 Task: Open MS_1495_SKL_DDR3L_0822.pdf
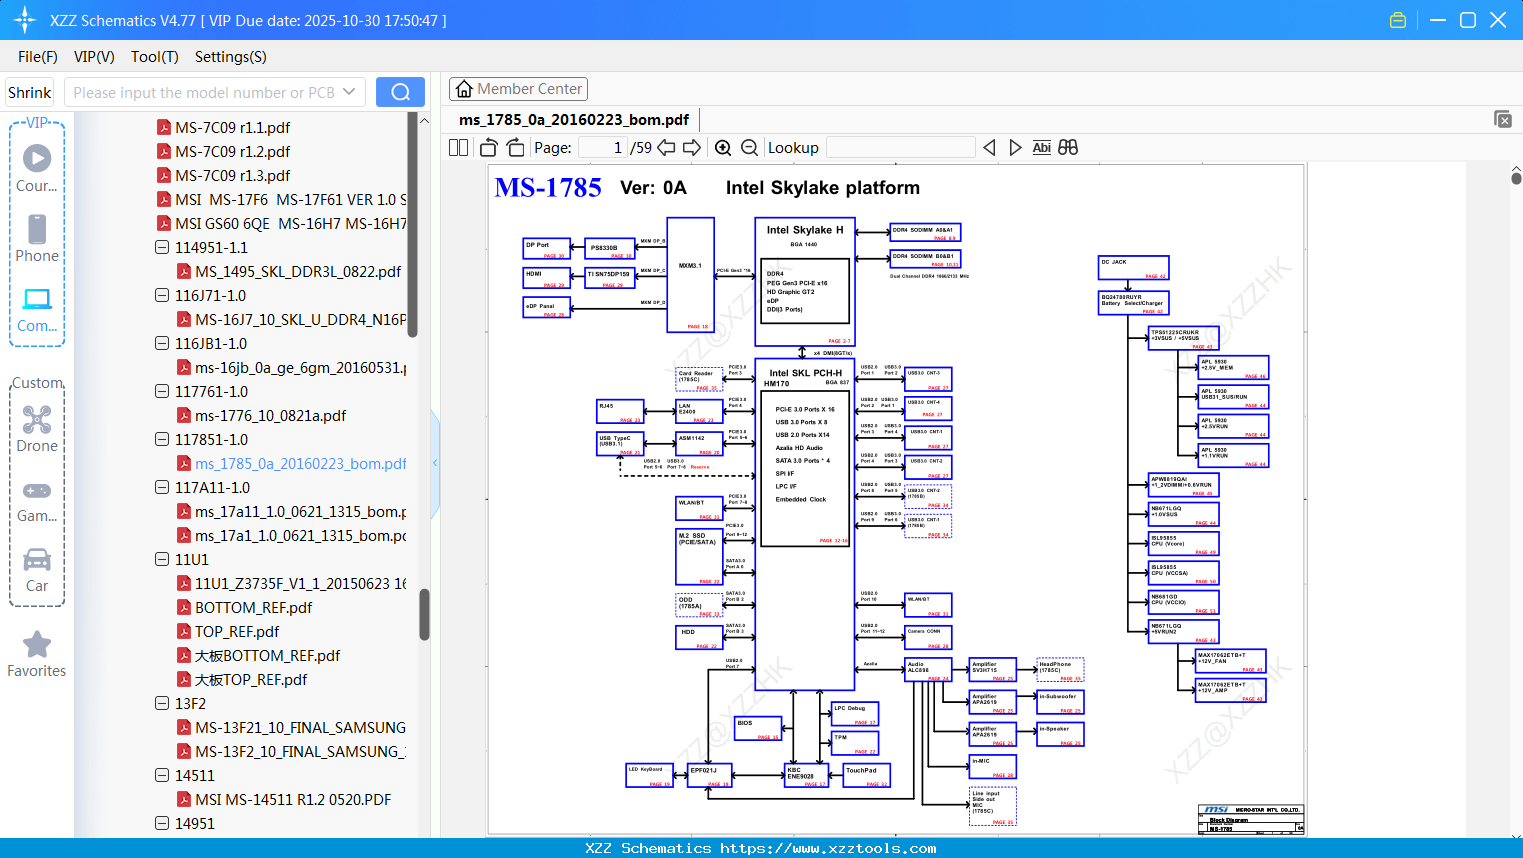pos(298,271)
